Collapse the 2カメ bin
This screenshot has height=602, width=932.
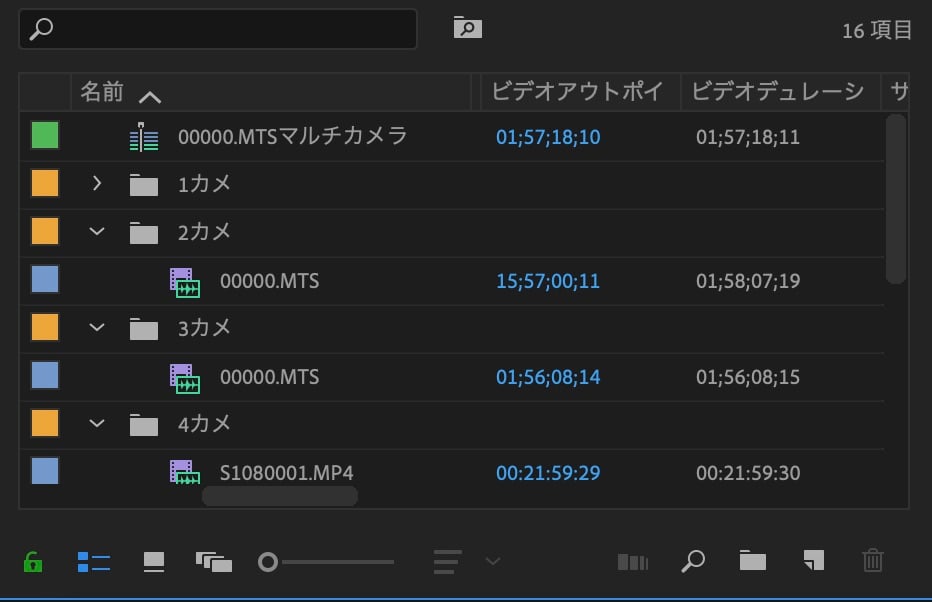pos(97,232)
